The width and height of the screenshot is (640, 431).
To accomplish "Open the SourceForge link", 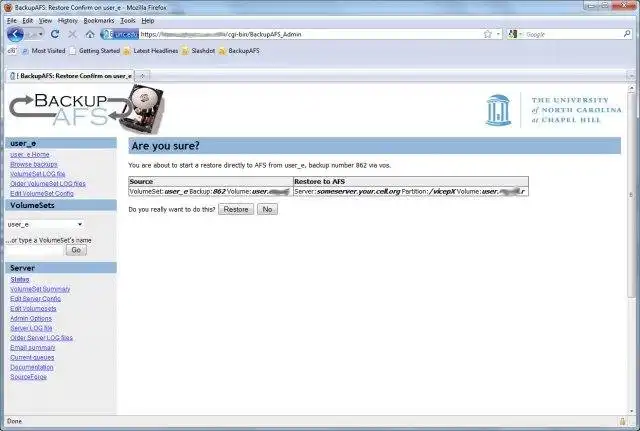I will pyautogui.click(x=29, y=377).
